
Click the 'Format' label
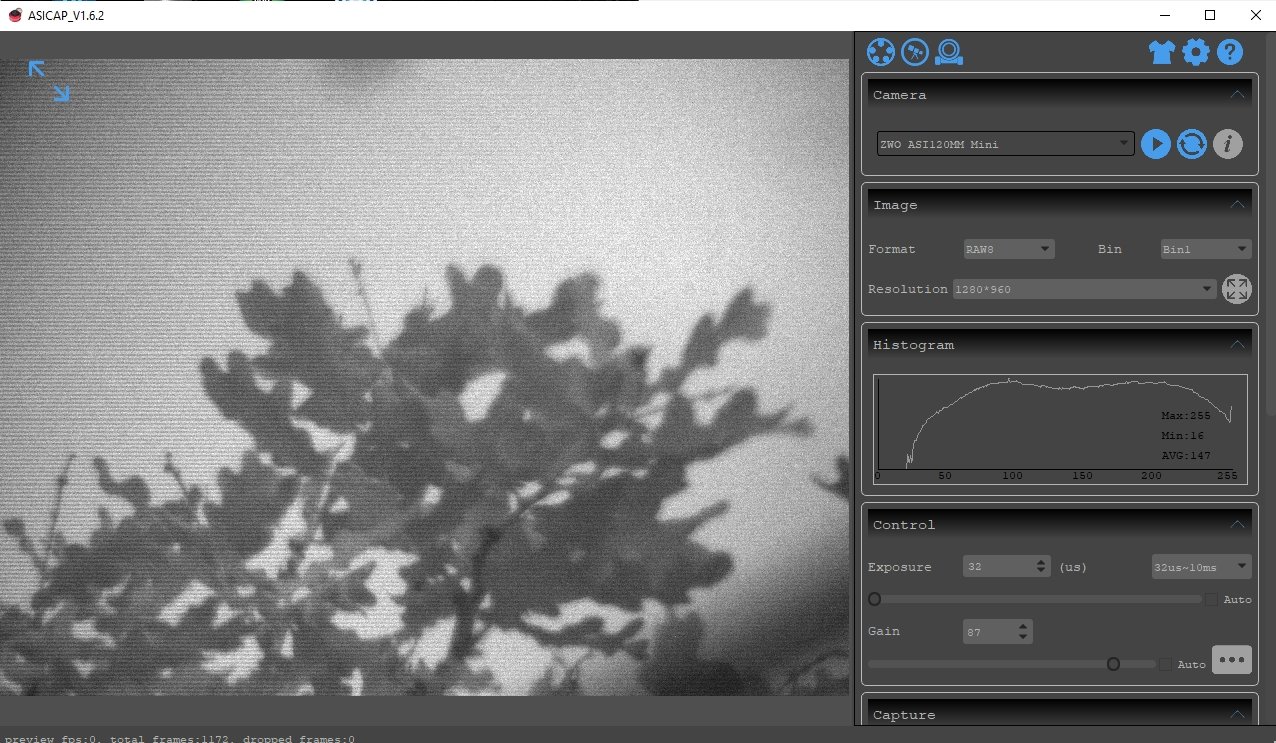click(892, 249)
